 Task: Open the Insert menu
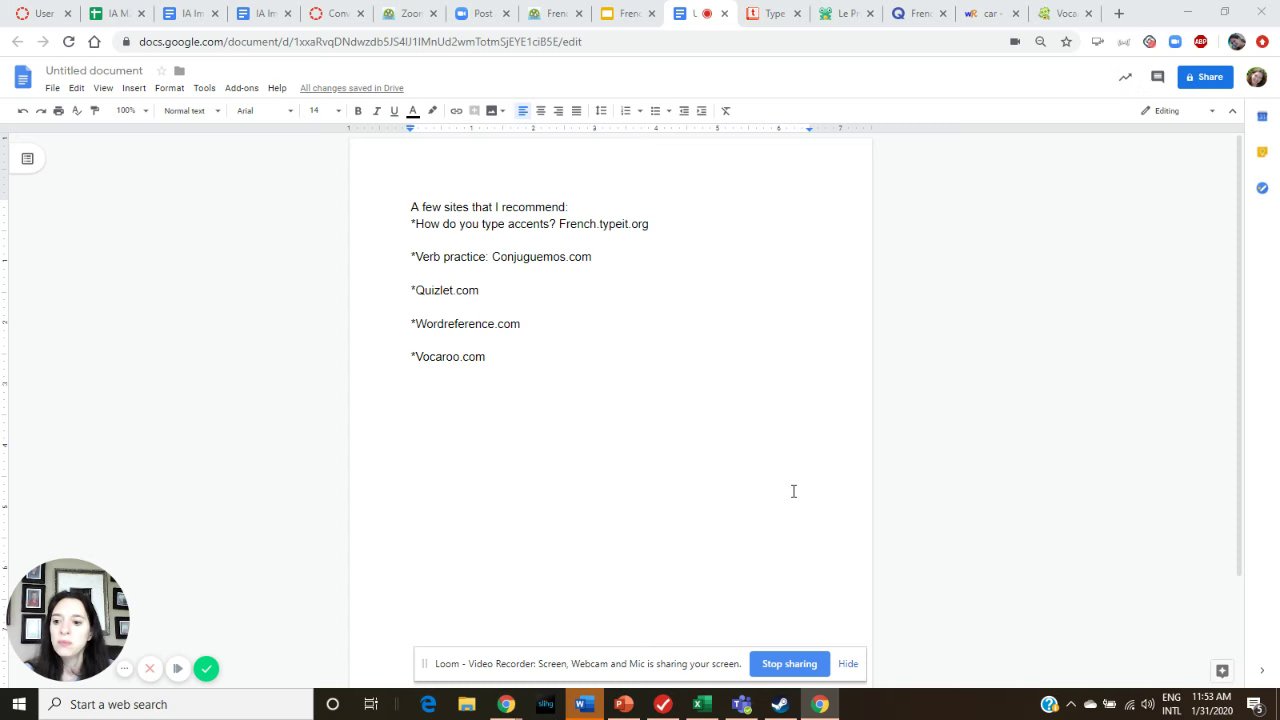coord(134,88)
